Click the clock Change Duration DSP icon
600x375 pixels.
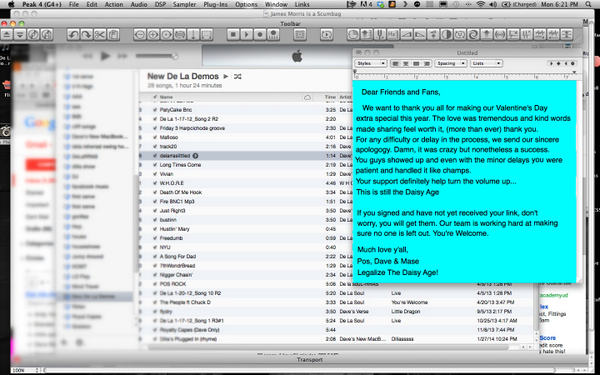353,35
